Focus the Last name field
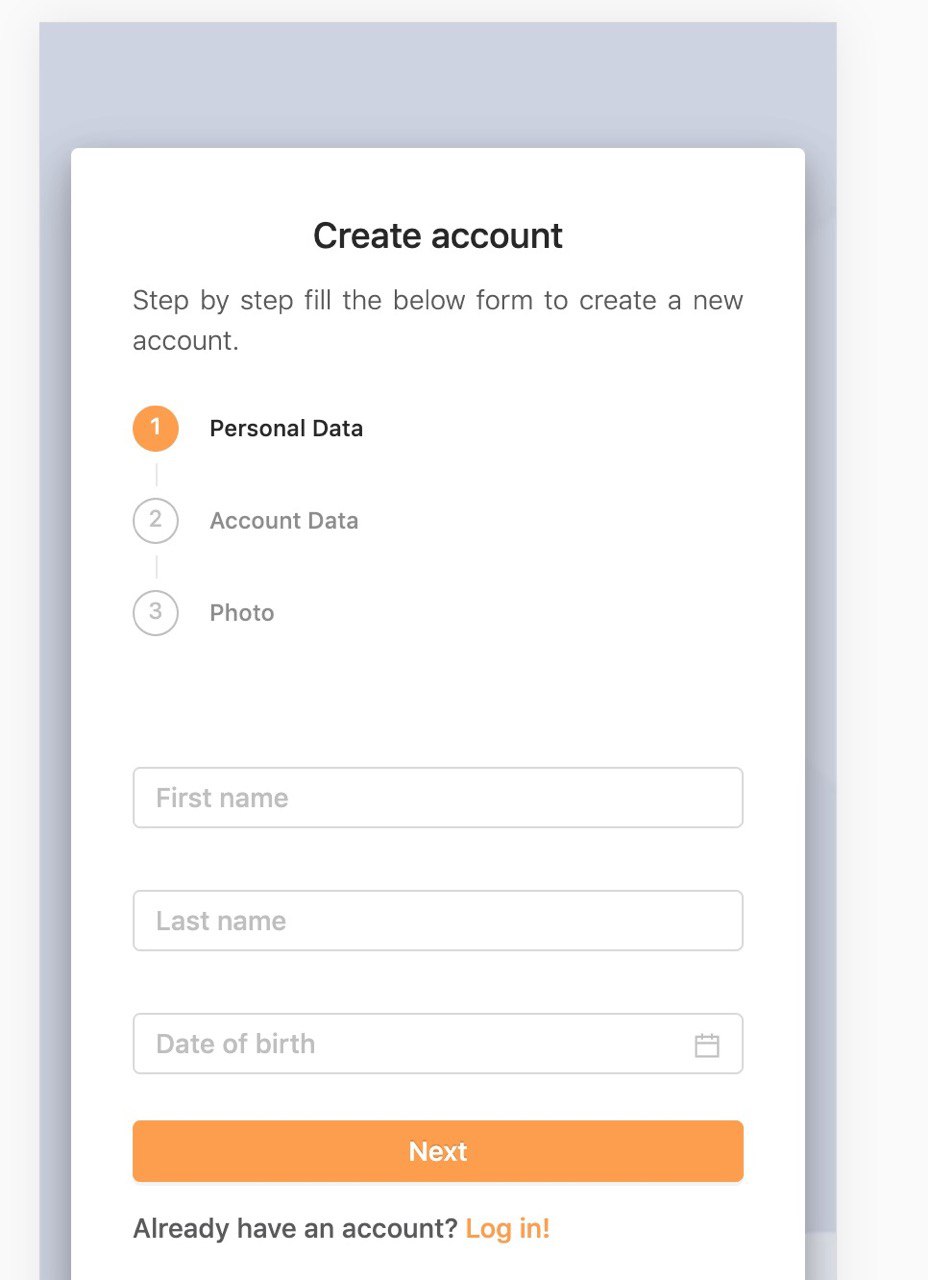The image size is (928, 1280). click(438, 921)
